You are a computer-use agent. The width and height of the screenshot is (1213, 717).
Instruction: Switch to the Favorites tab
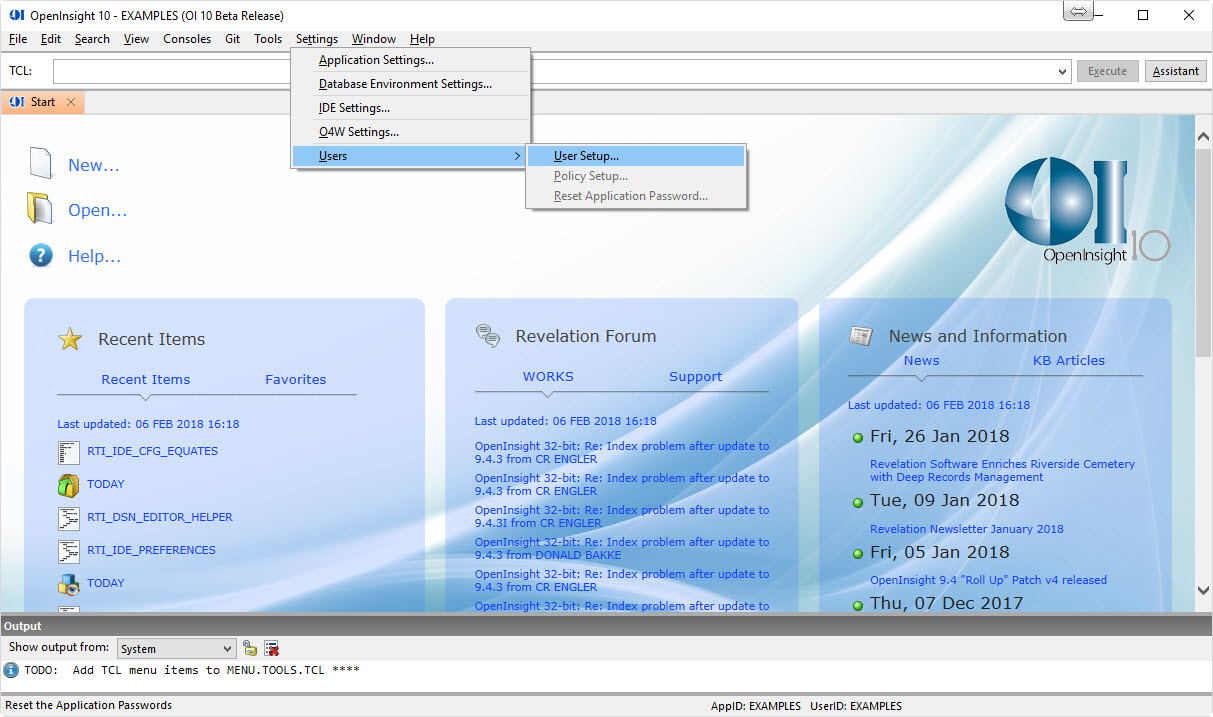(x=296, y=380)
